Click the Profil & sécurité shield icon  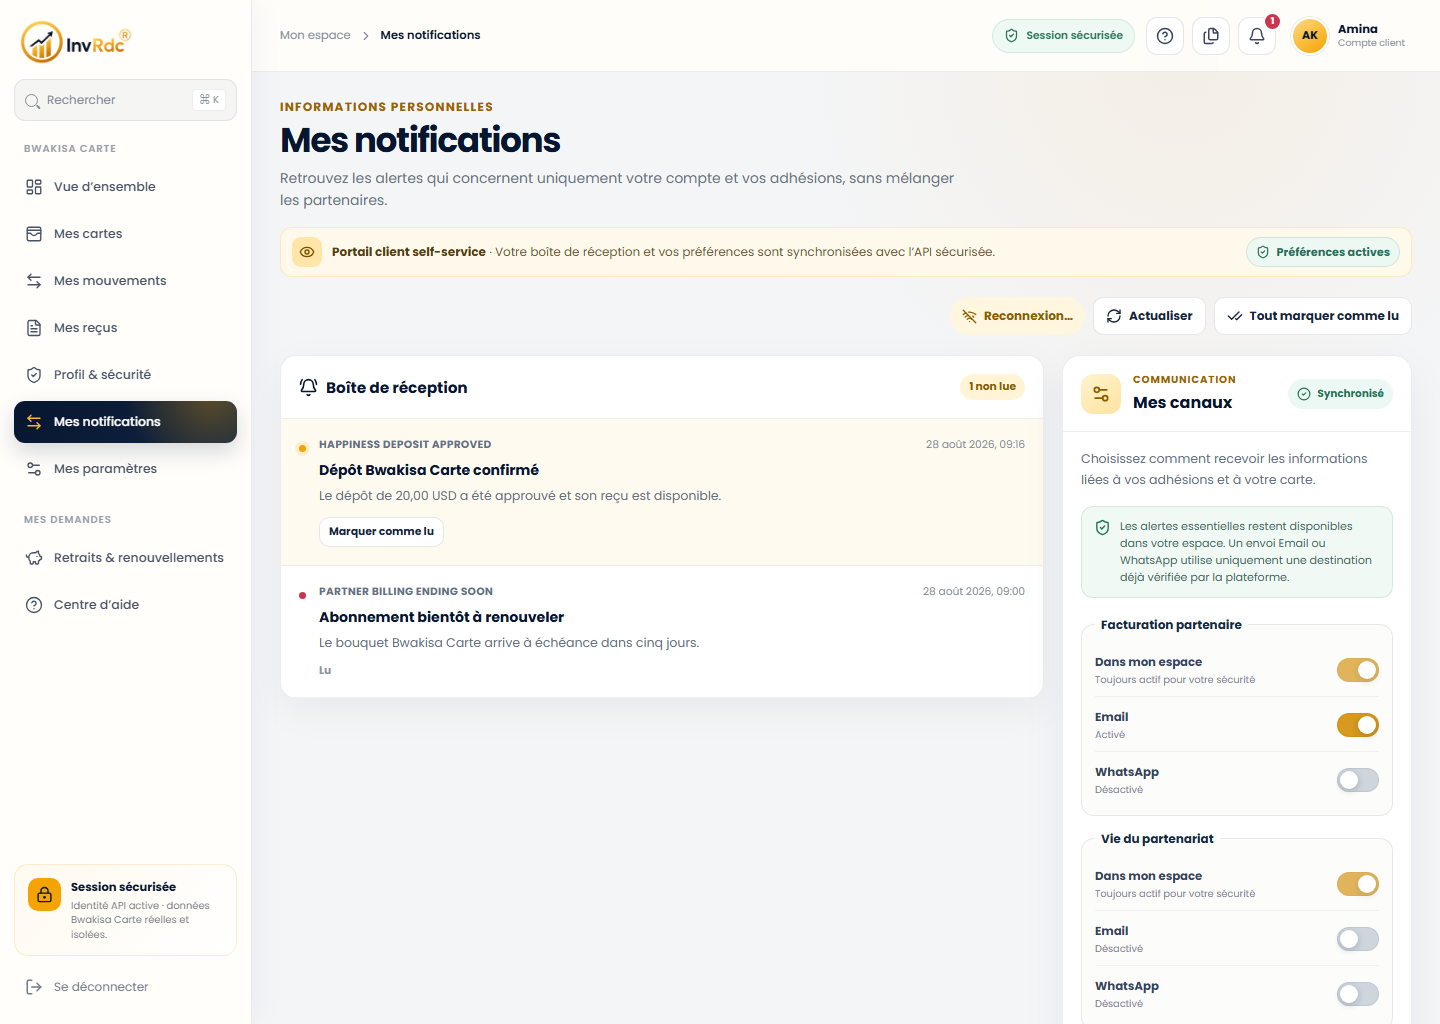tap(34, 375)
